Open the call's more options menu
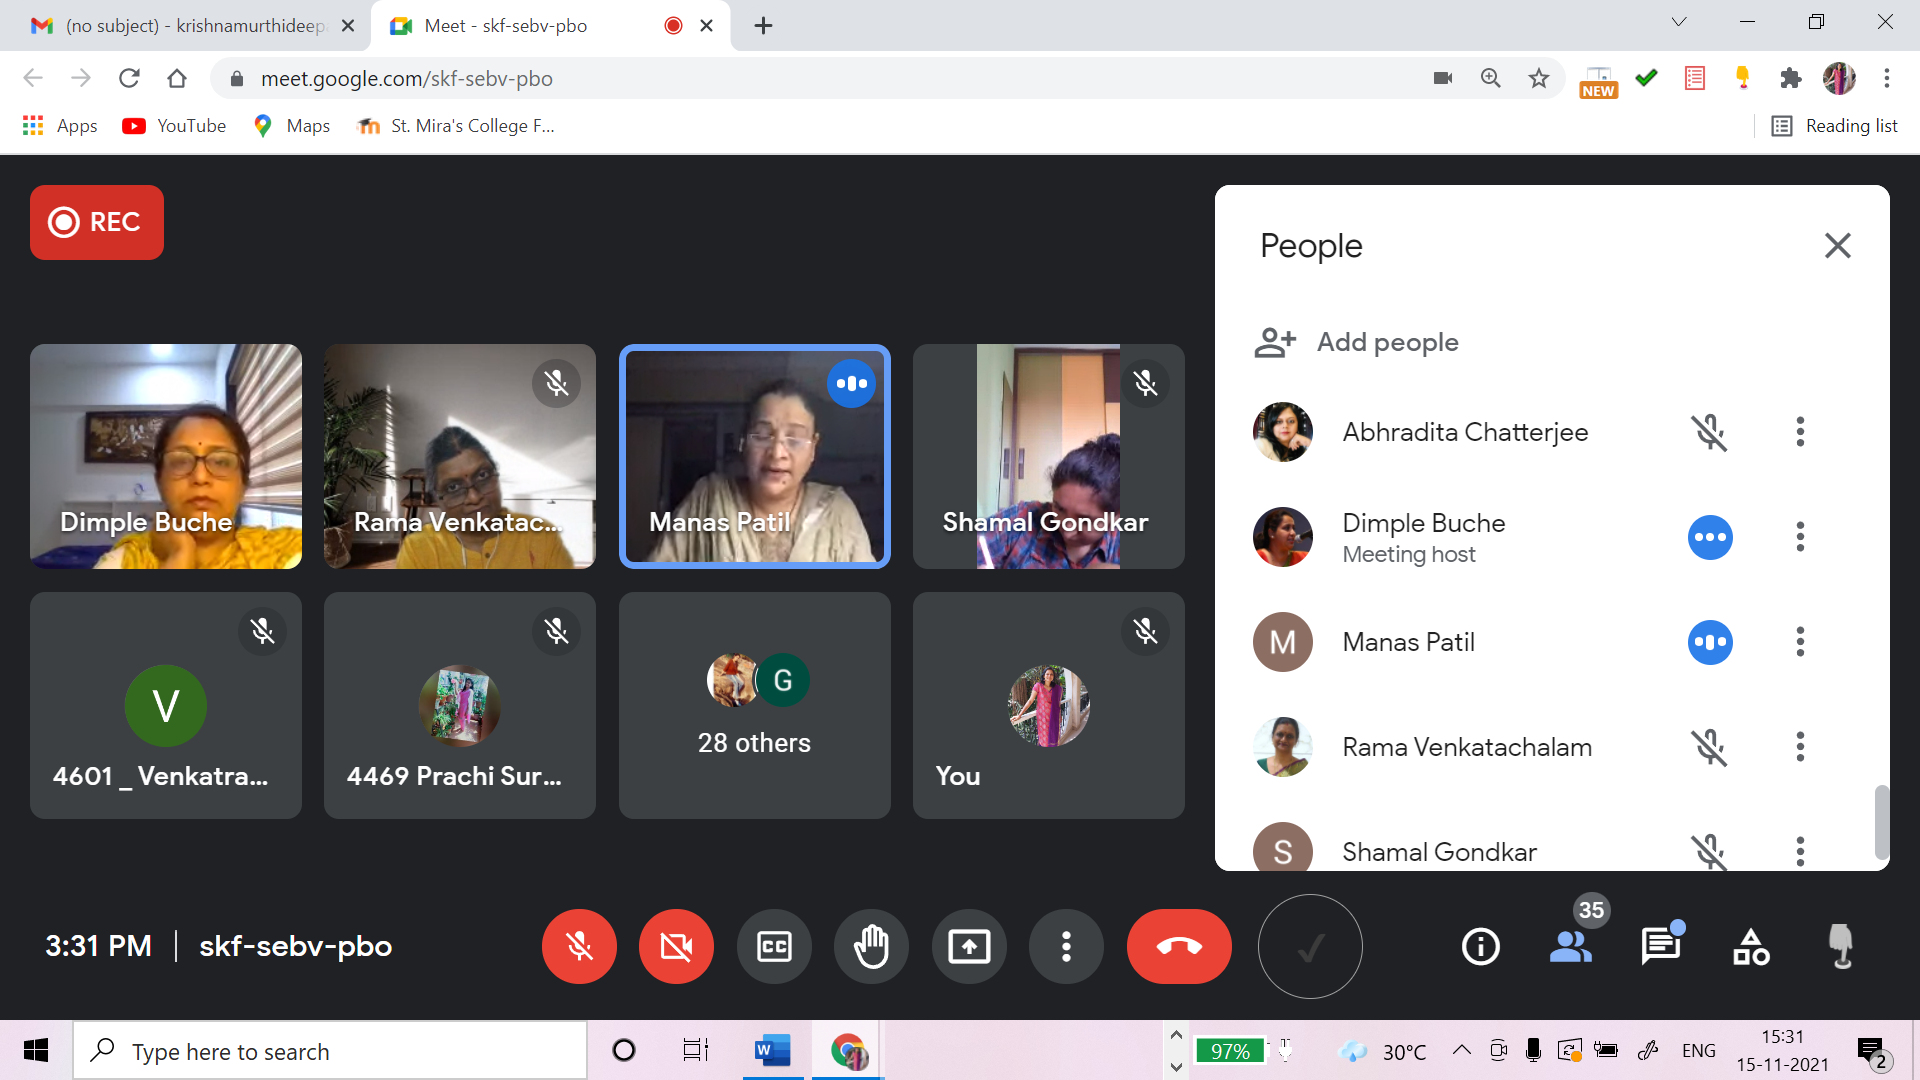 tap(1066, 946)
